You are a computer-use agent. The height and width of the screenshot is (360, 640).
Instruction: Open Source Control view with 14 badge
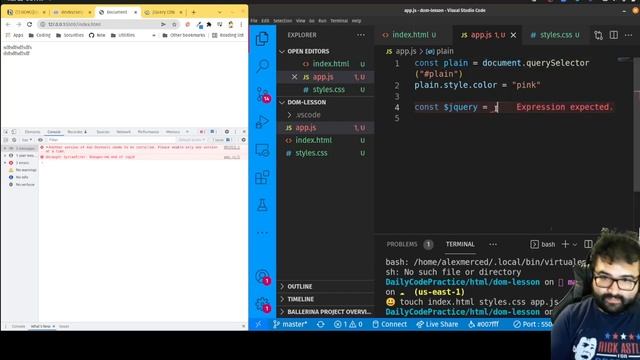pos(262,95)
